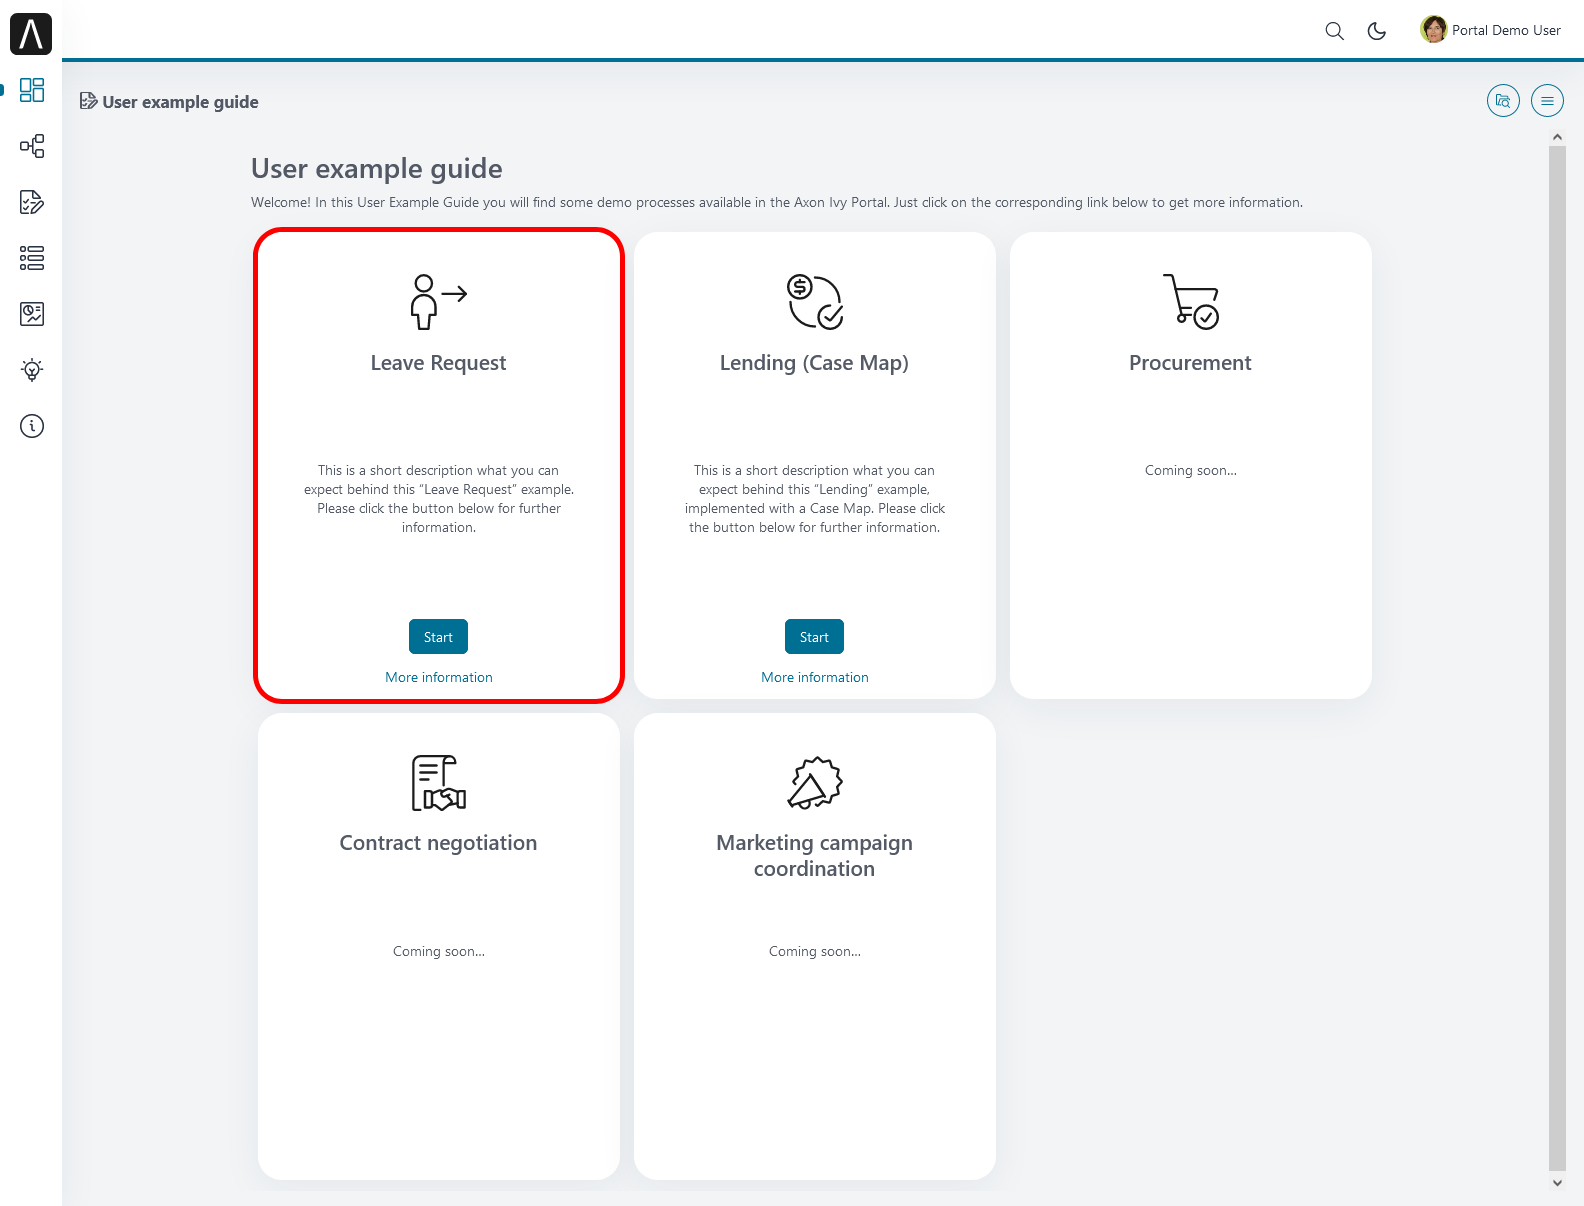
Task: Click the Axon Ivy logo
Action: tap(31, 34)
